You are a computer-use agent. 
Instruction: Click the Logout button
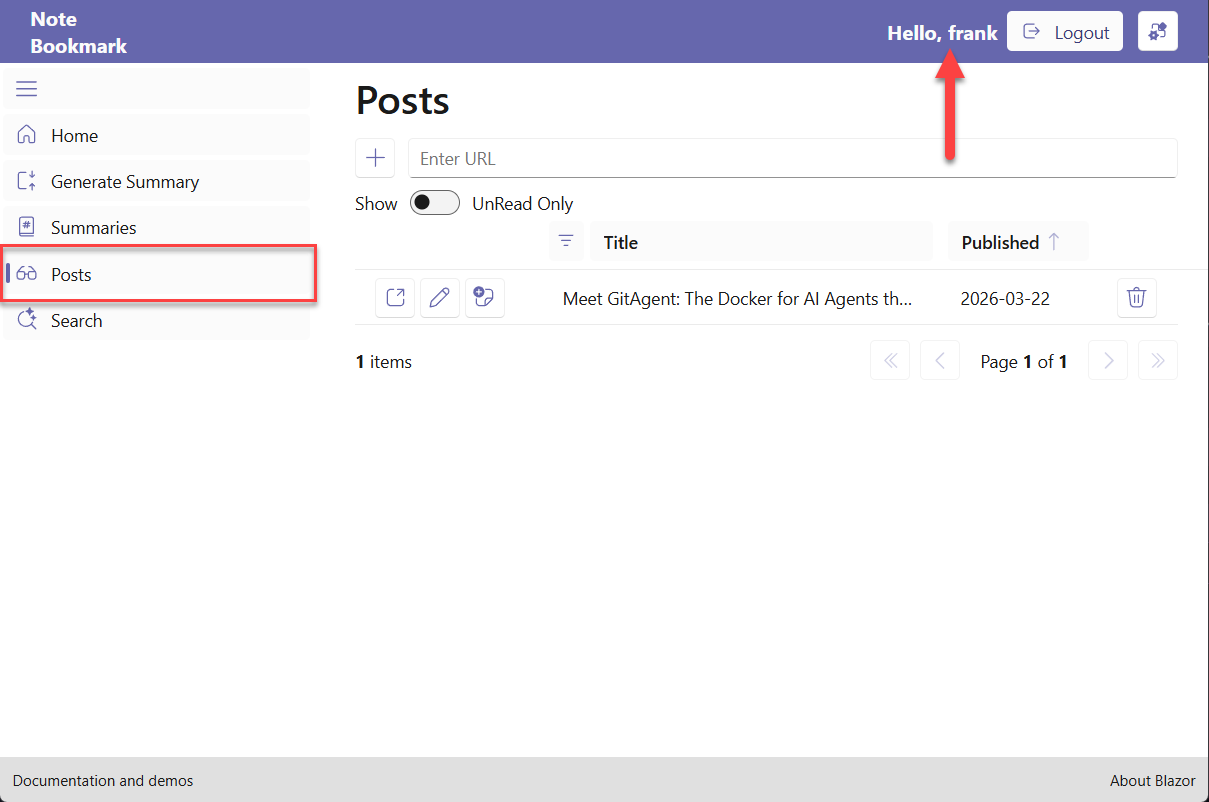tap(1064, 32)
